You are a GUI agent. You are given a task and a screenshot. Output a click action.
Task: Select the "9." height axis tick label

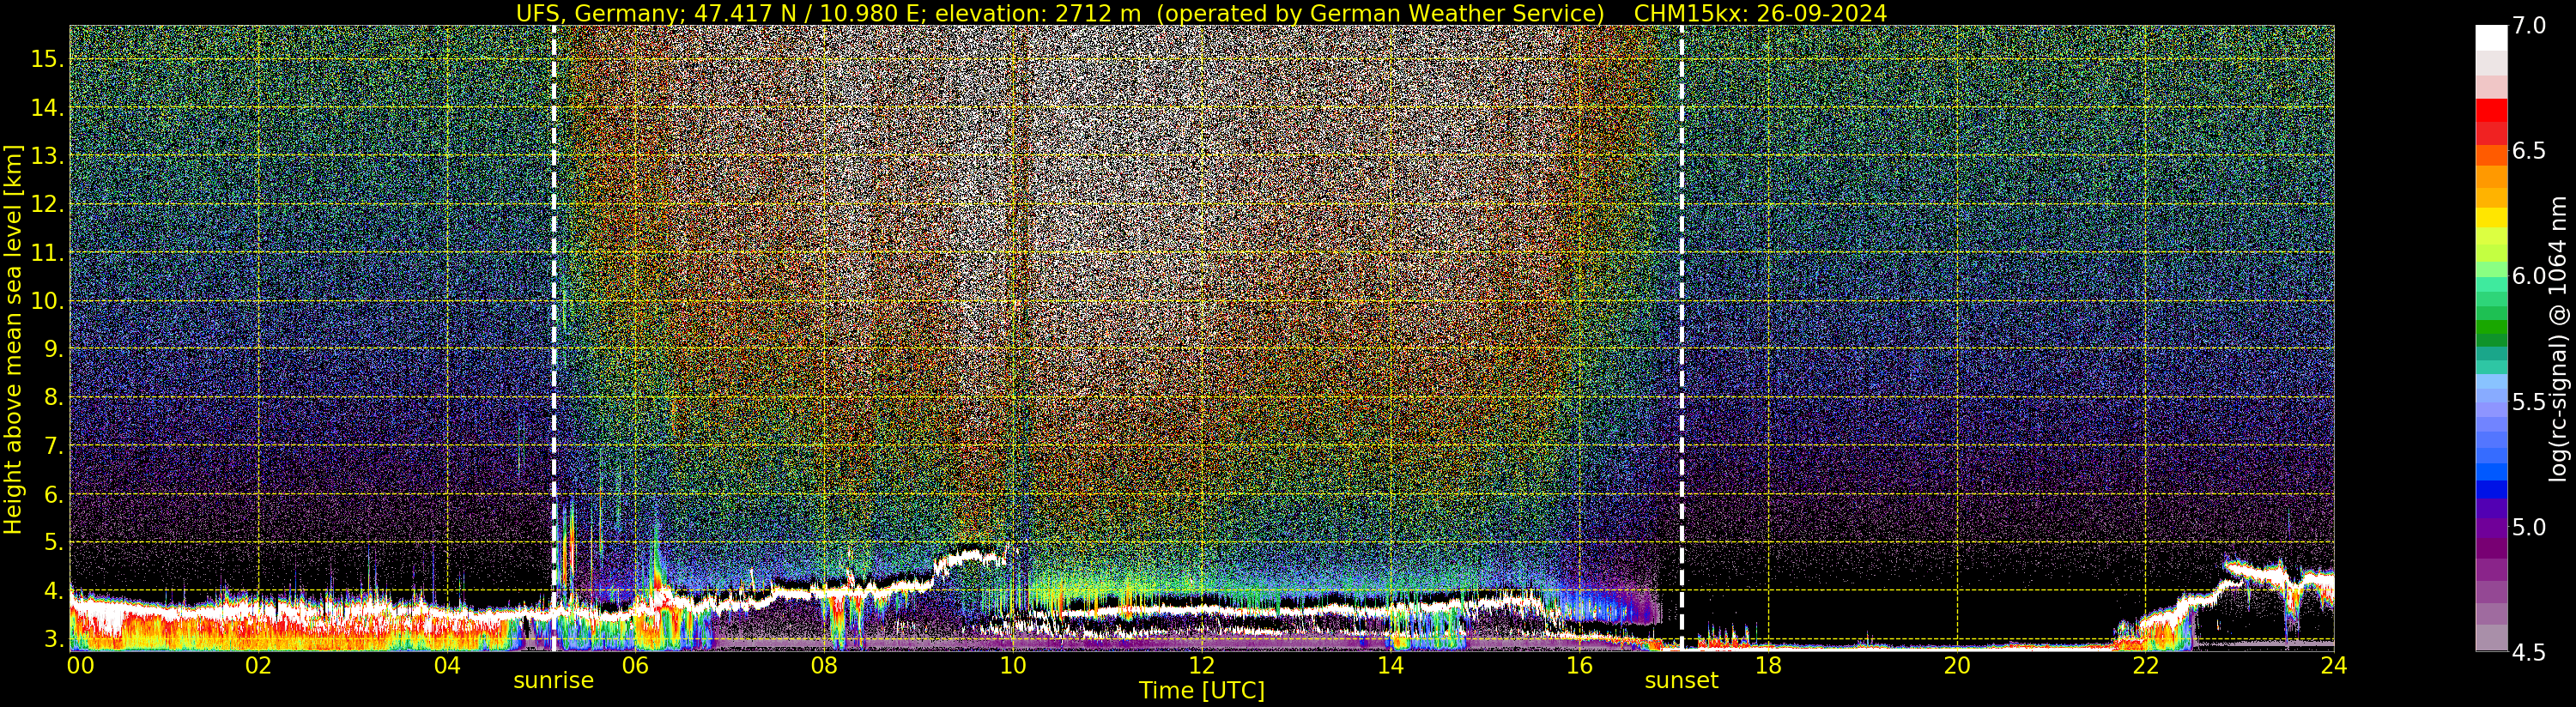(x=53, y=349)
